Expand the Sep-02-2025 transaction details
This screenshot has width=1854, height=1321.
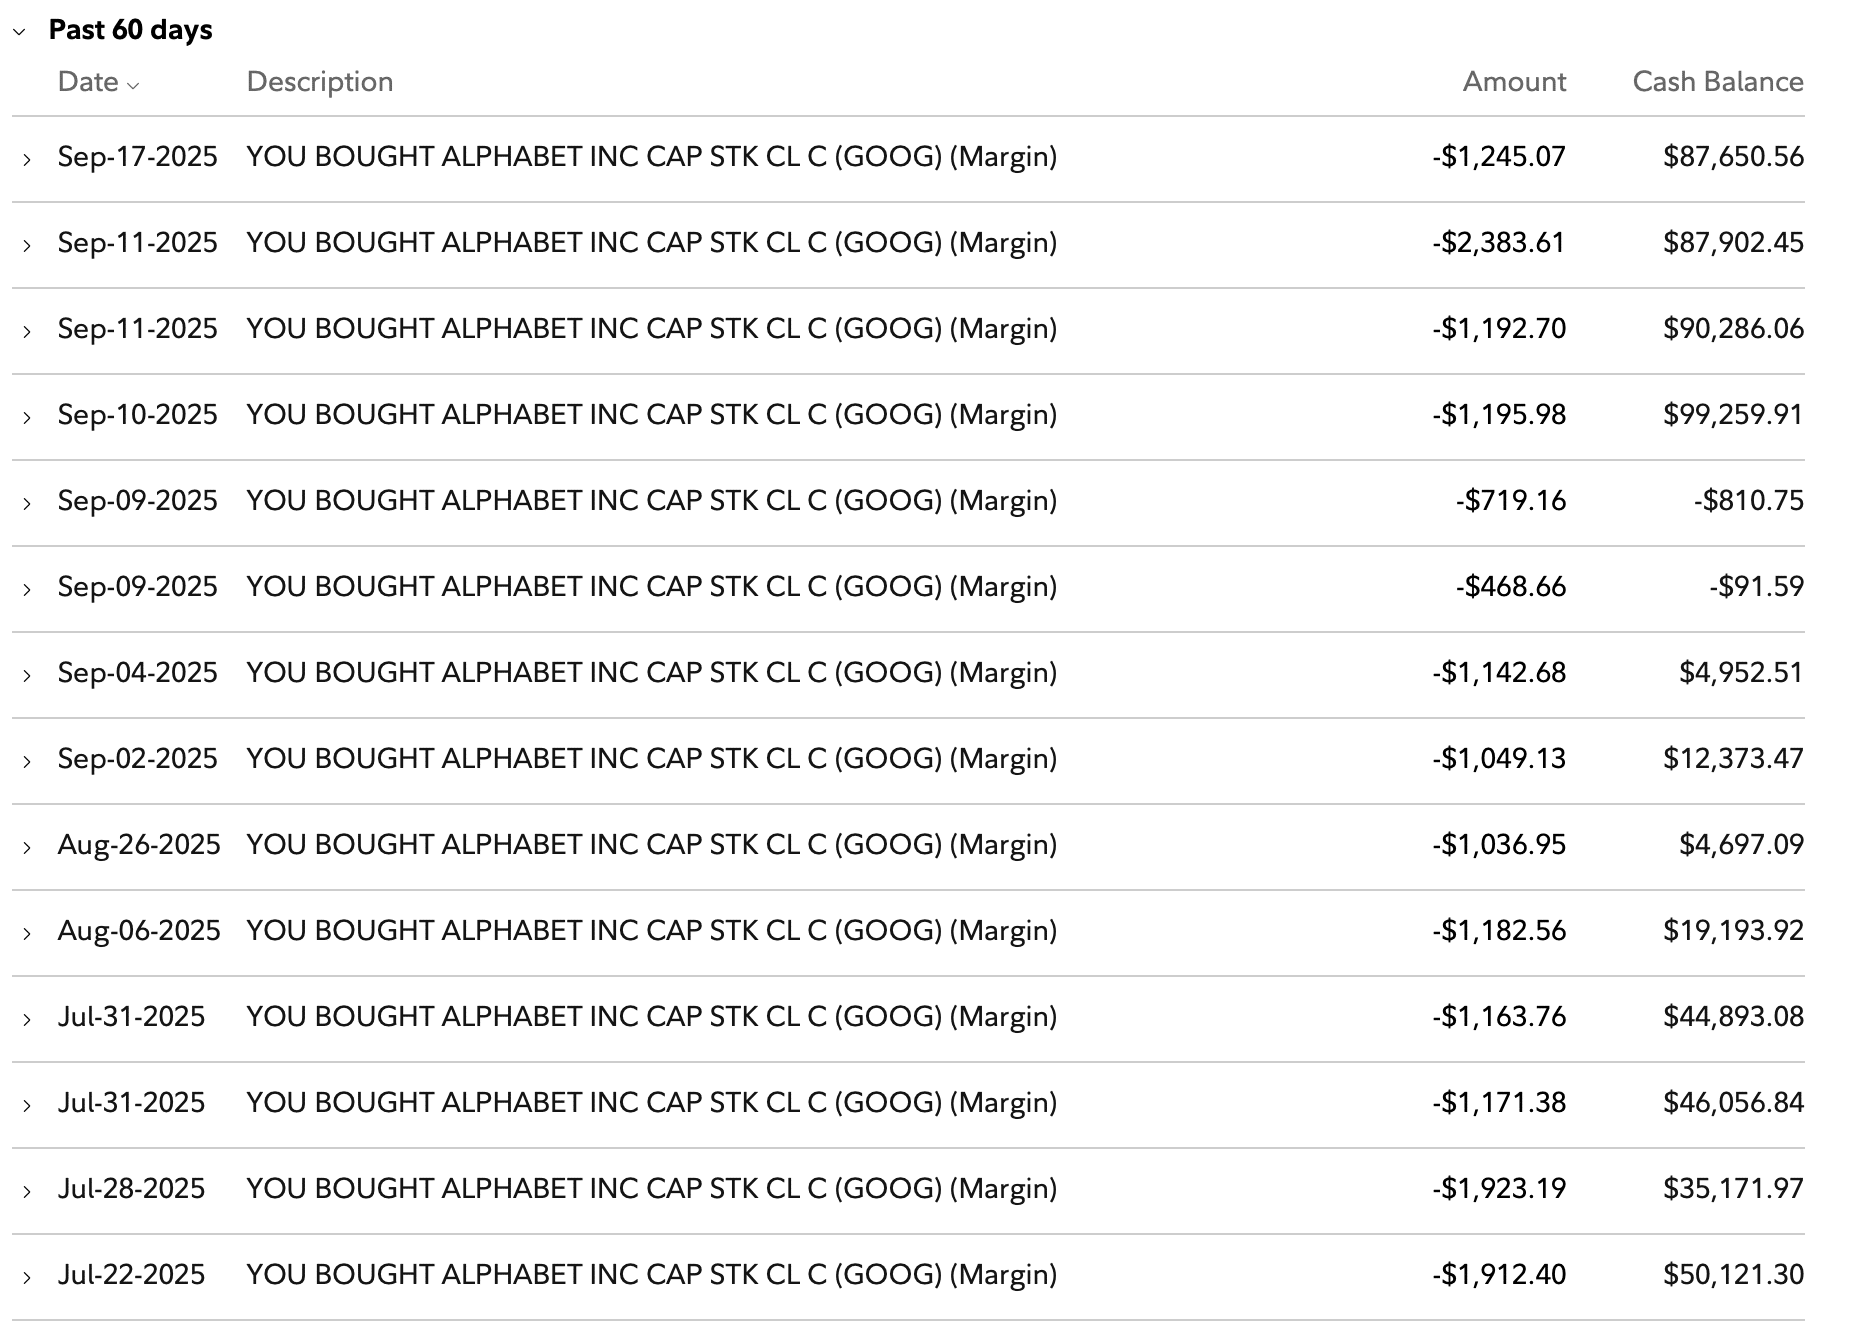pos(25,758)
